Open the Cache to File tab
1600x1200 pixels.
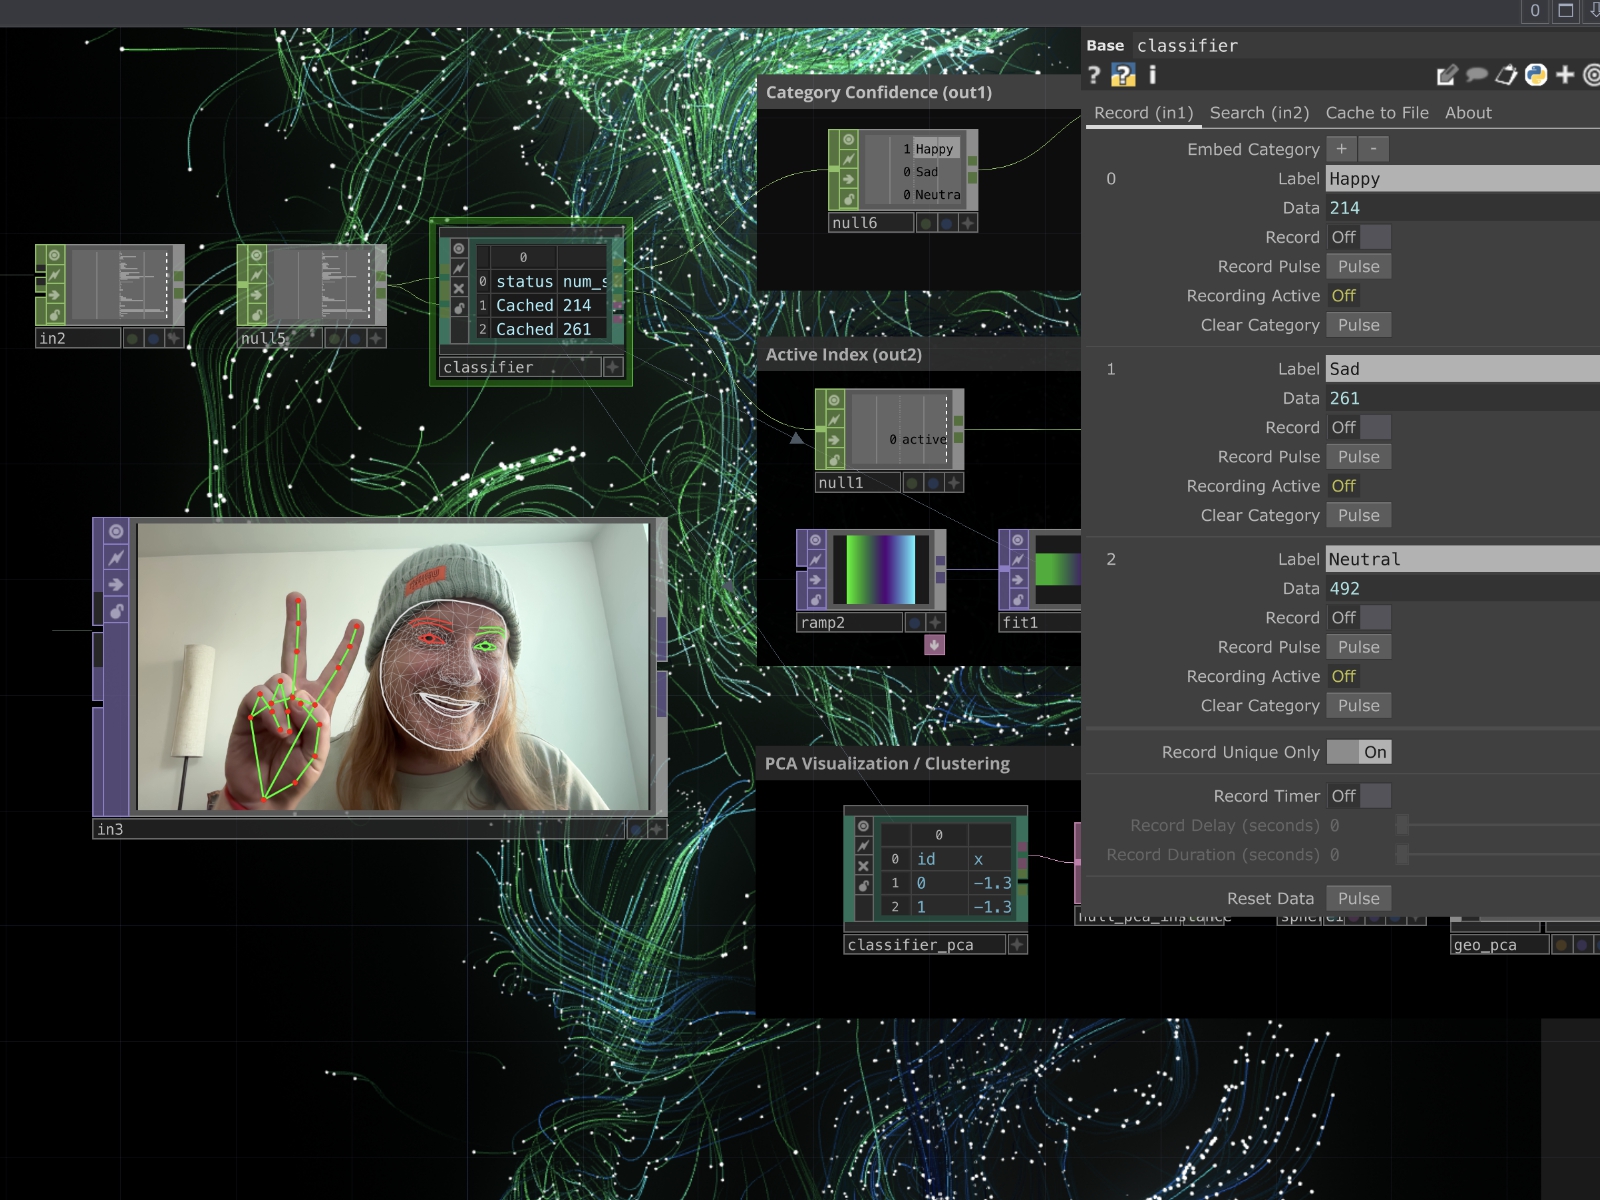1376,113
